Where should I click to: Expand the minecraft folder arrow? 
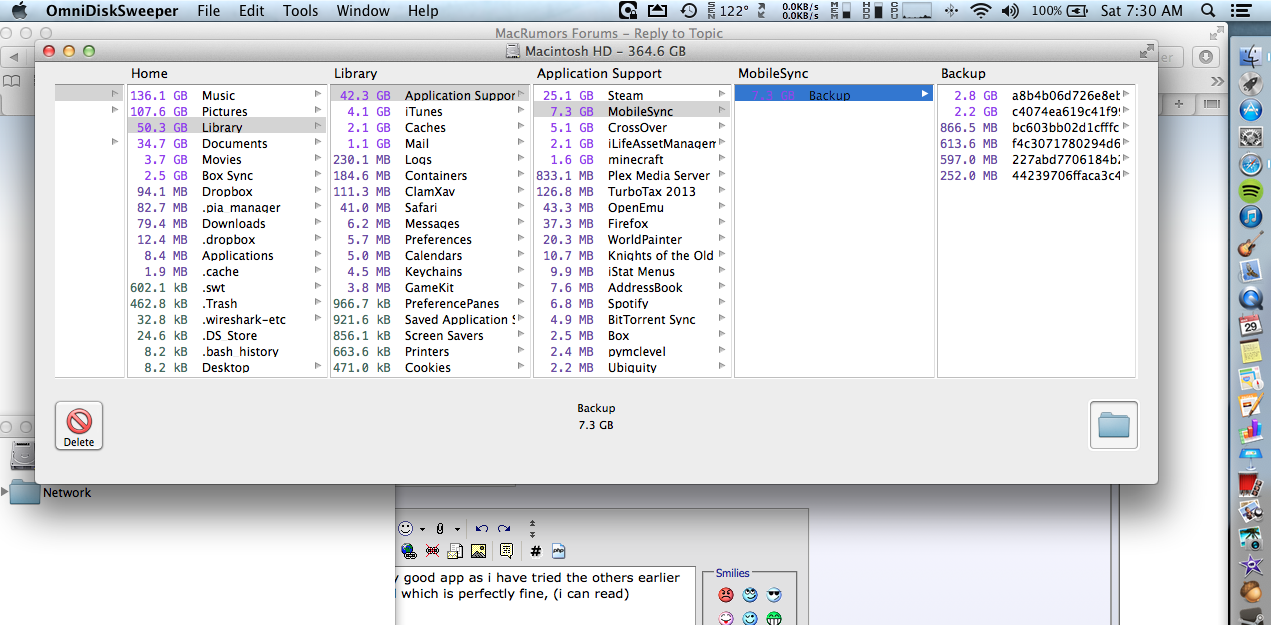722,159
